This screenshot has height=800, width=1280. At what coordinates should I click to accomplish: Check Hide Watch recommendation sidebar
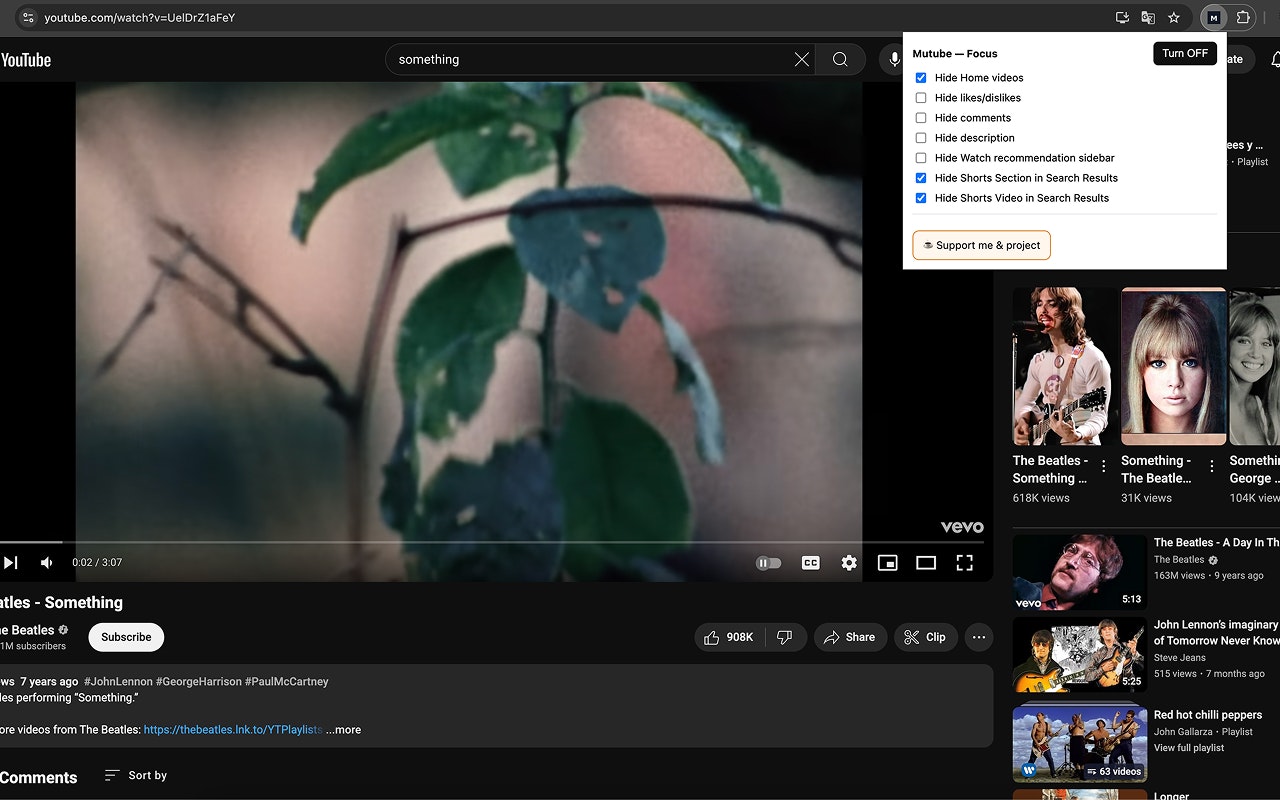pyautogui.click(x=920, y=157)
